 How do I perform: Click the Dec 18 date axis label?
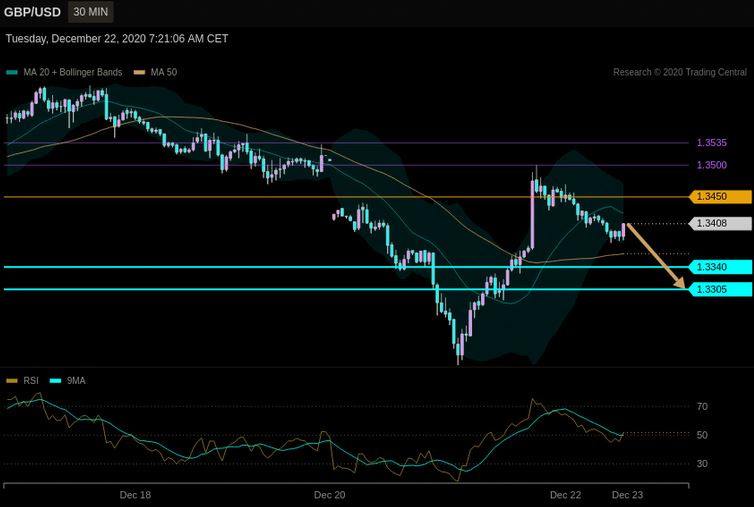(x=135, y=495)
